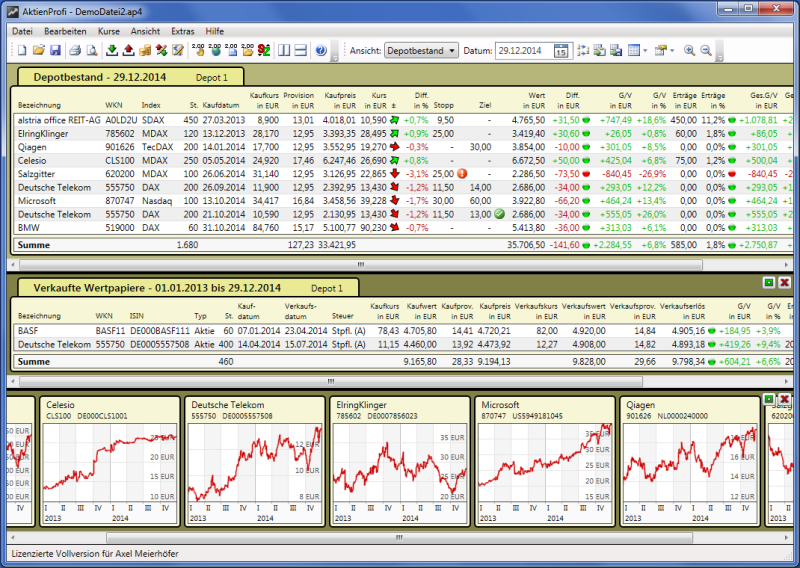Click the red stop warning icon for Salzgitter
The image size is (800, 568).
[462, 173]
